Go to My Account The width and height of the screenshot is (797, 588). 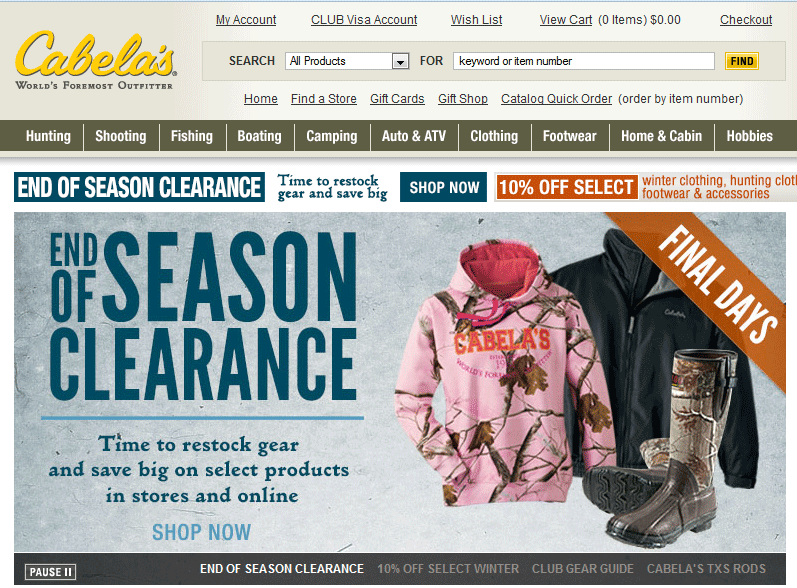pos(246,20)
